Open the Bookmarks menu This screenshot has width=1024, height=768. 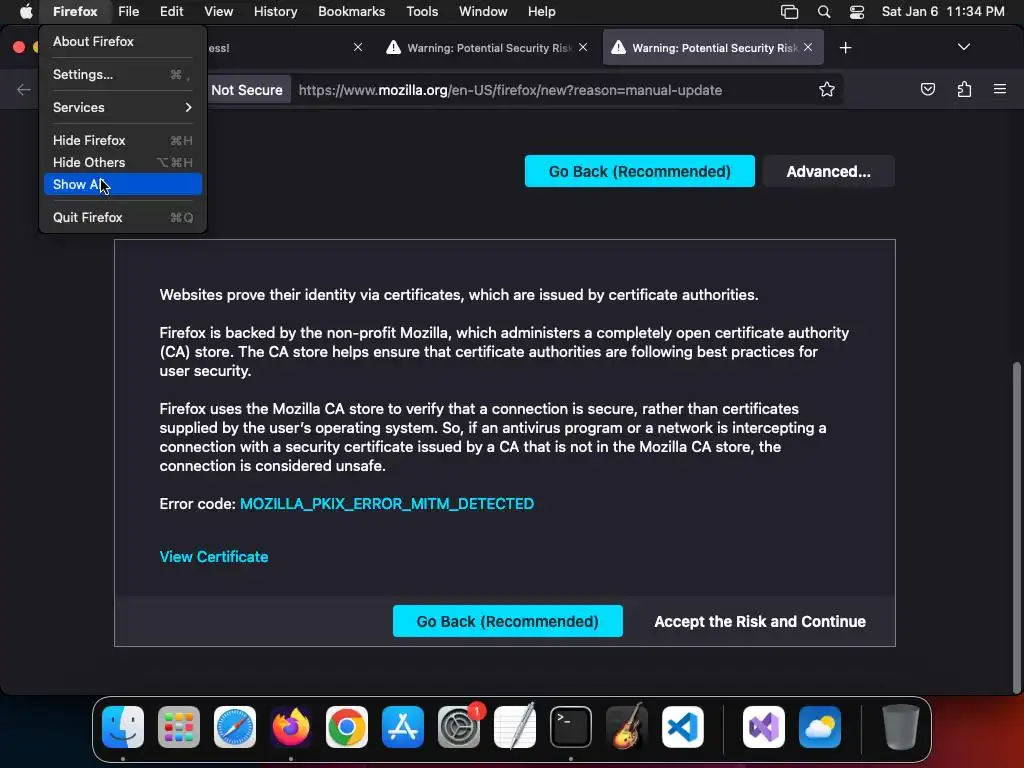(351, 11)
